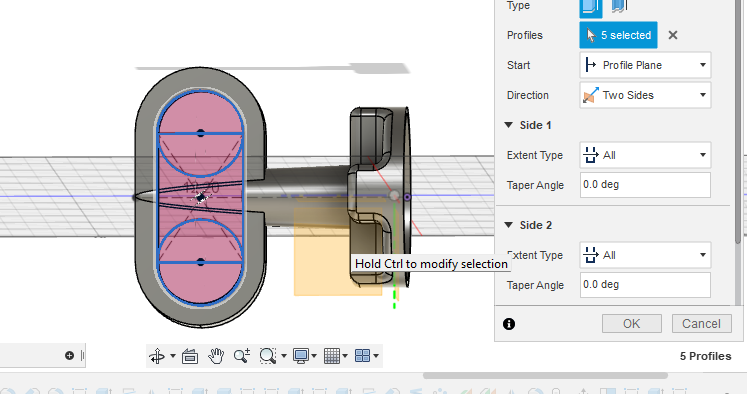This screenshot has height=394, width=747.
Task: Click the lower sketch point in the pink profile
Action: click(x=201, y=262)
